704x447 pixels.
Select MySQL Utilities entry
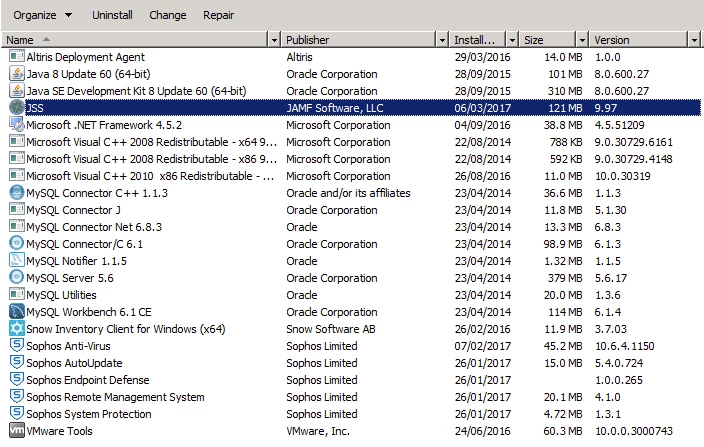62,295
